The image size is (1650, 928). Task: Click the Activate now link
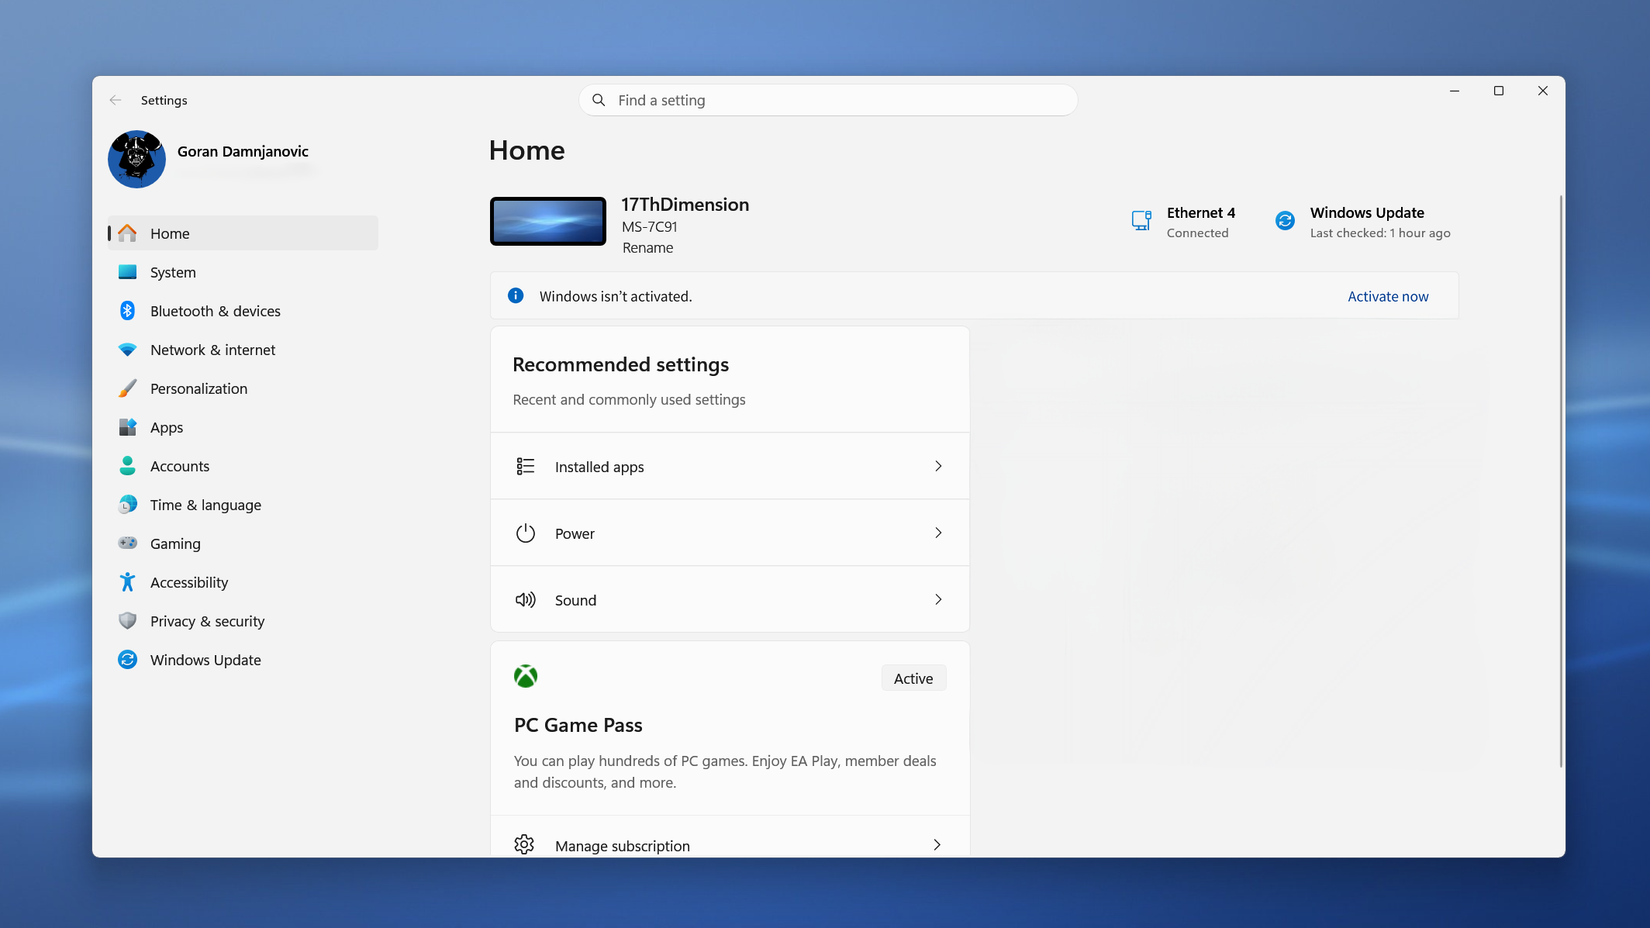tap(1388, 296)
